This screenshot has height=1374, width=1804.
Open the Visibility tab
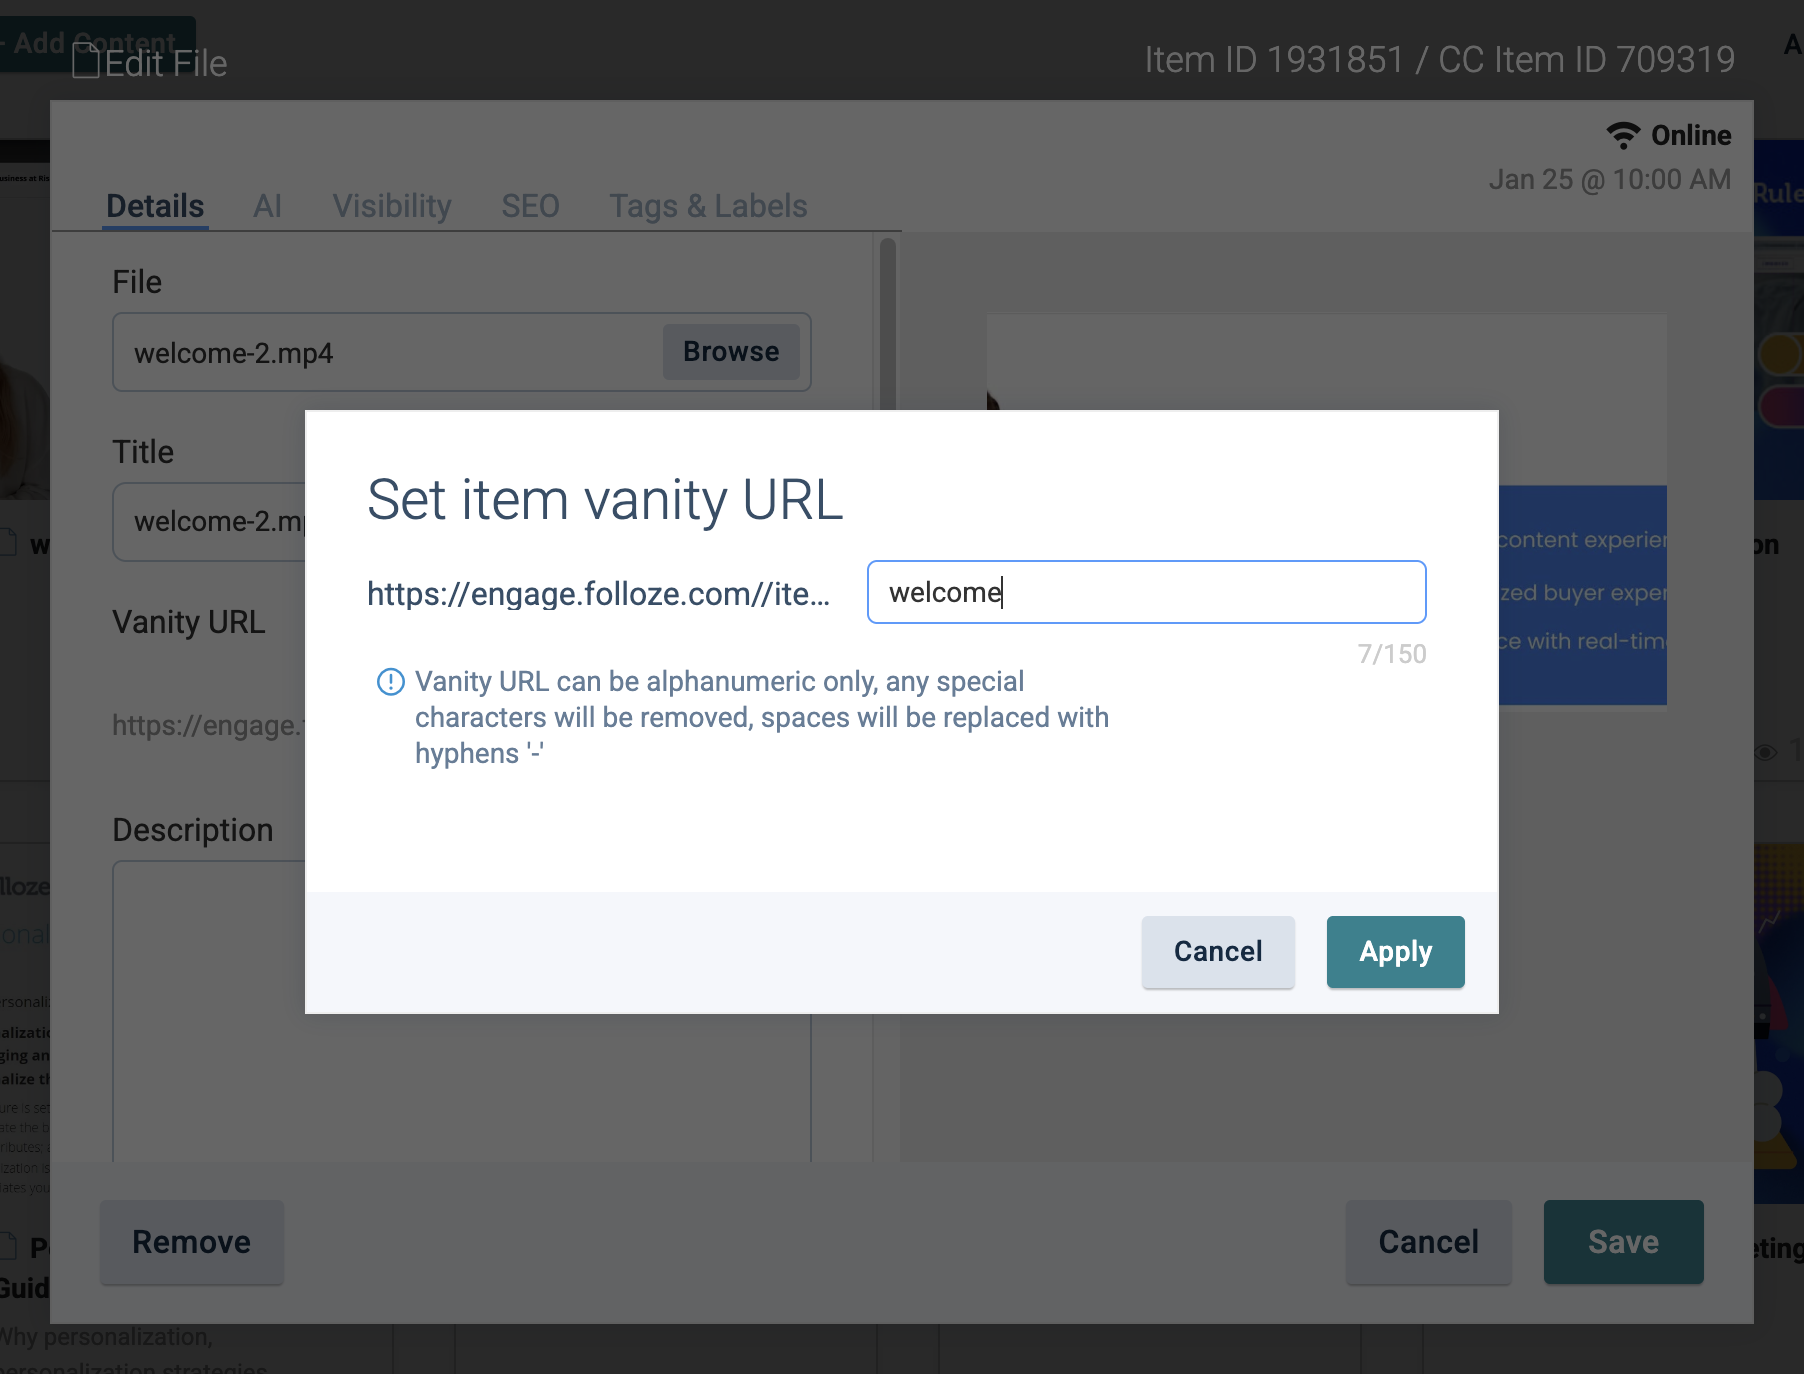tap(391, 206)
